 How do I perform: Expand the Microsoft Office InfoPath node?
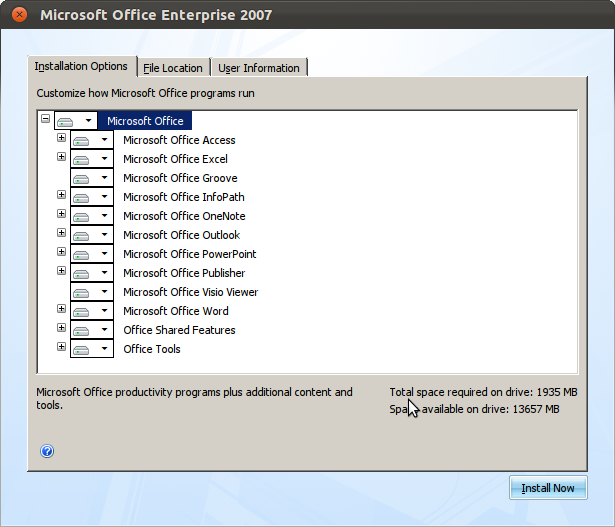click(61, 194)
